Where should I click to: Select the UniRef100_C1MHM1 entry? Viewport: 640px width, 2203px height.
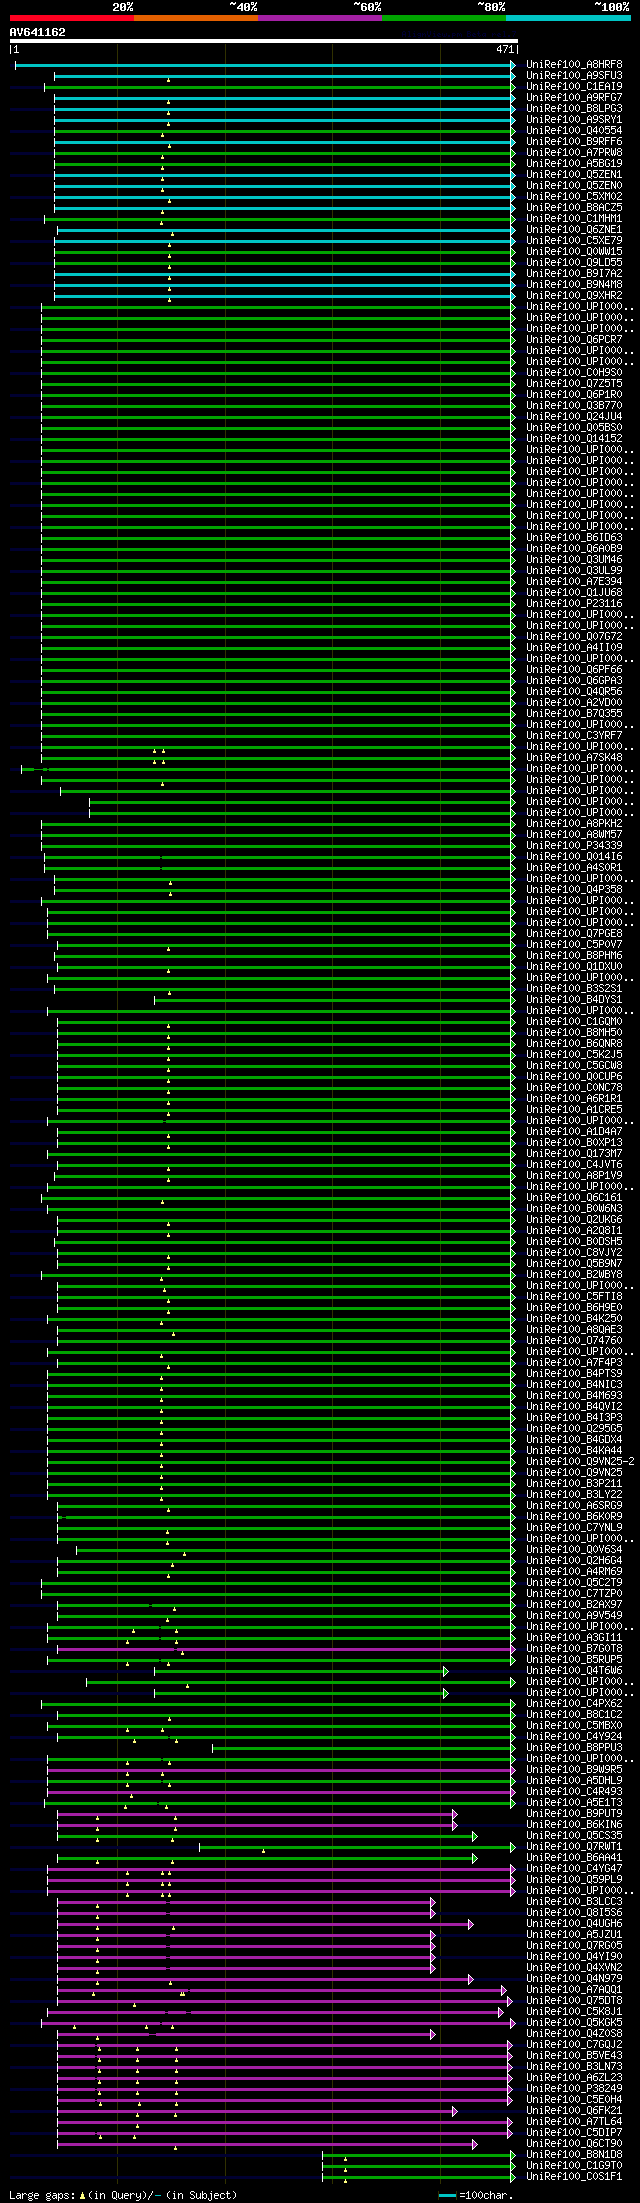pyautogui.click(x=574, y=219)
